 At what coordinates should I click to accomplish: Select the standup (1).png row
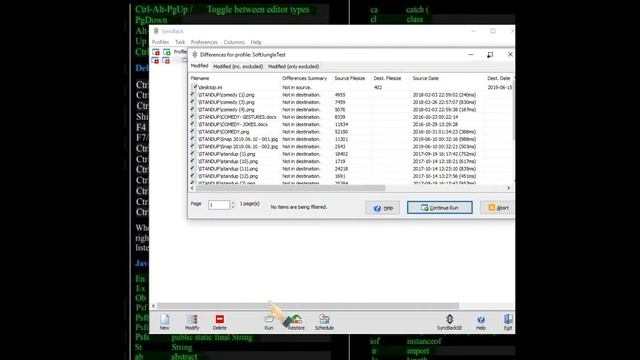350,154
